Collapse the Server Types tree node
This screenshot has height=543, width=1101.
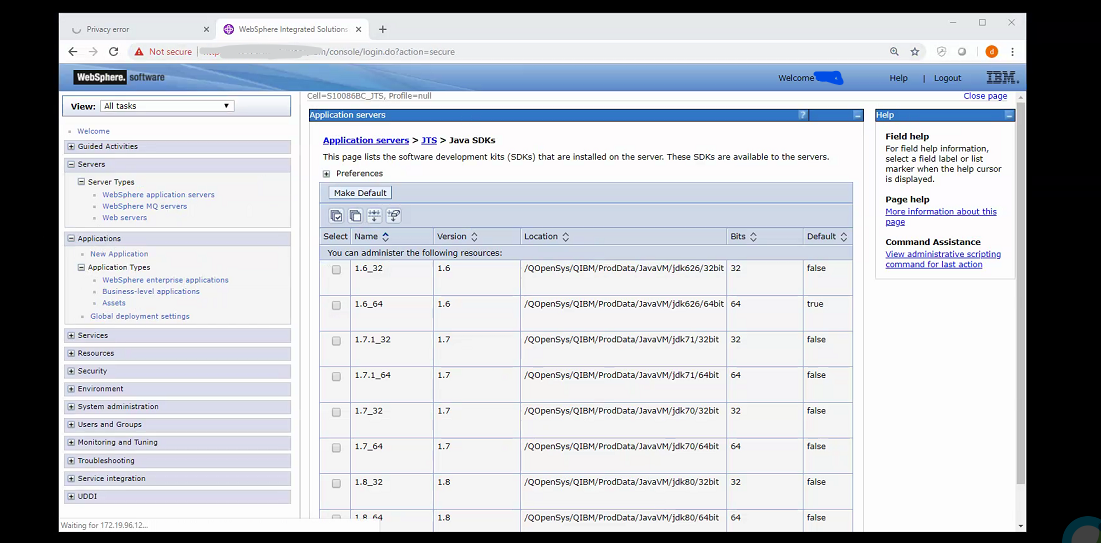81,182
